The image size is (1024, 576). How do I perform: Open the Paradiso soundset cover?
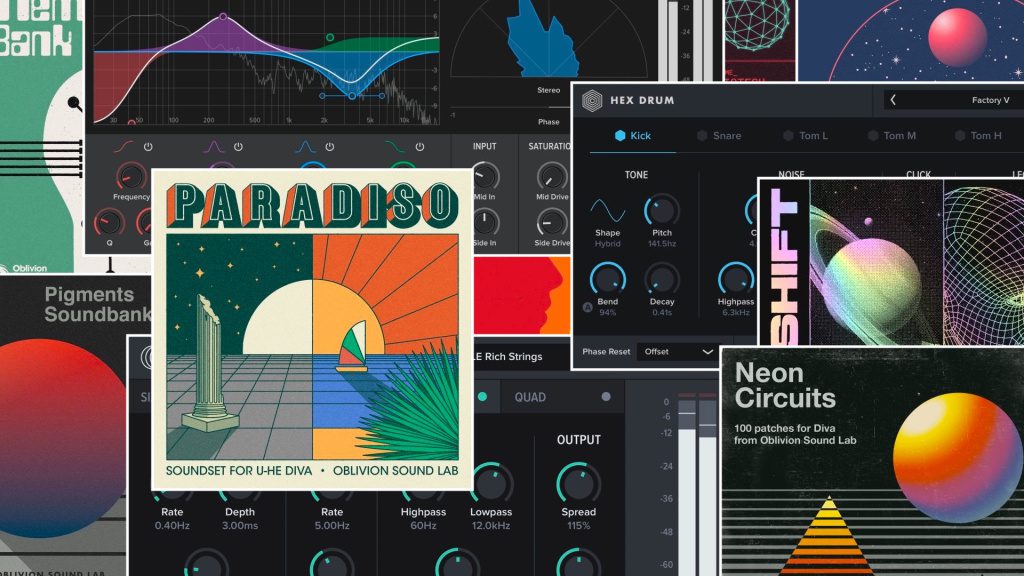[x=312, y=330]
